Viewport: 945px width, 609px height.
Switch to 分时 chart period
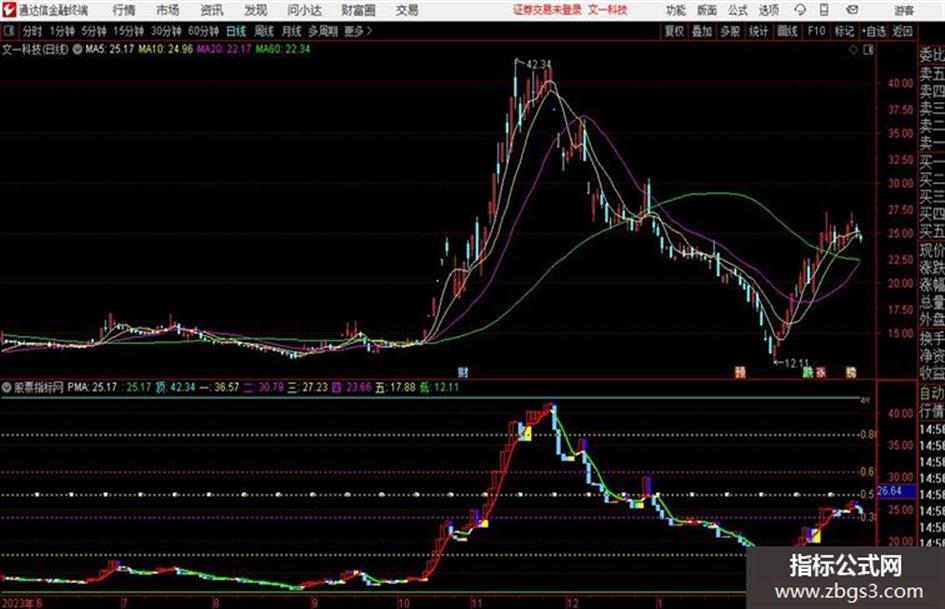click(33, 31)
